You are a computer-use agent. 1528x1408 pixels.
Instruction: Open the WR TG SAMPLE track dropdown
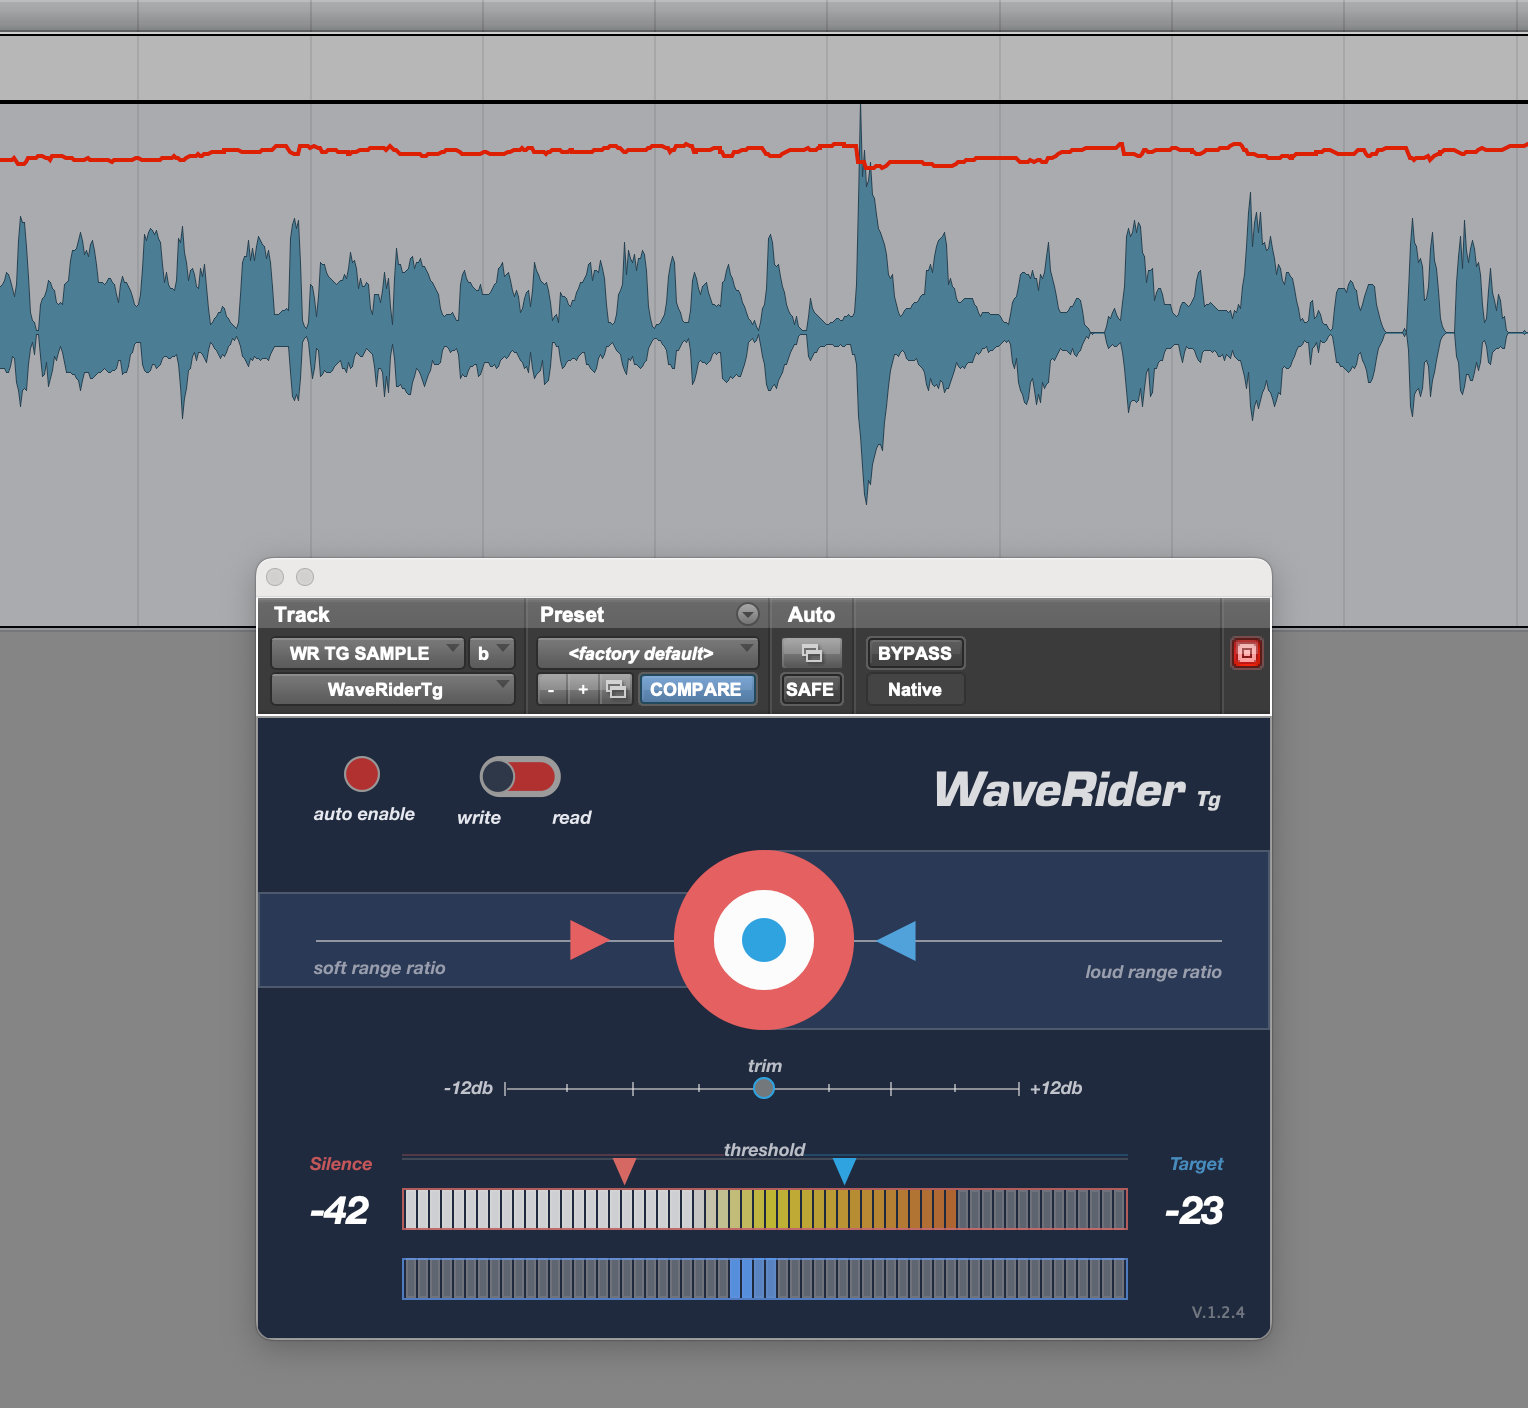point(366,653)
